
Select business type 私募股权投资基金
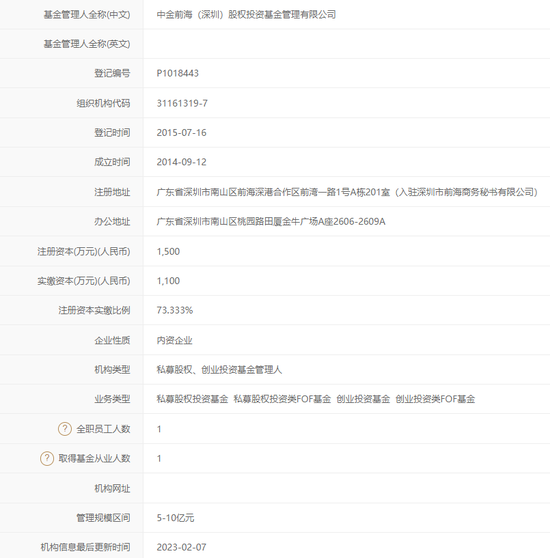point(192,399)
